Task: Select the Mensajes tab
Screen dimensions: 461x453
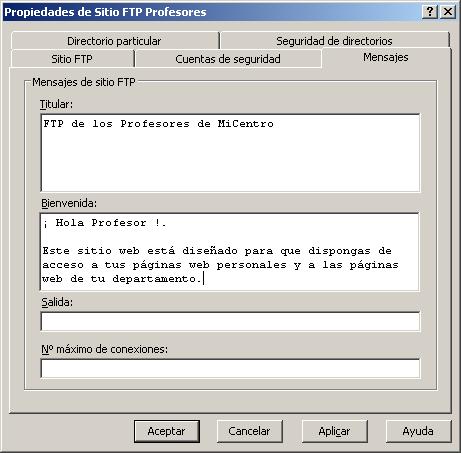Action: (386, 57)
